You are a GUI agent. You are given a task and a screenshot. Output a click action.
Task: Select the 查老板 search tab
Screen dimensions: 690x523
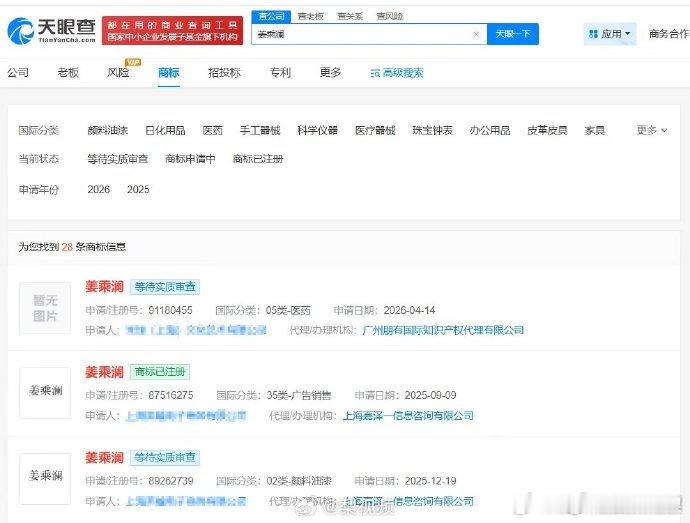[311, 16]
